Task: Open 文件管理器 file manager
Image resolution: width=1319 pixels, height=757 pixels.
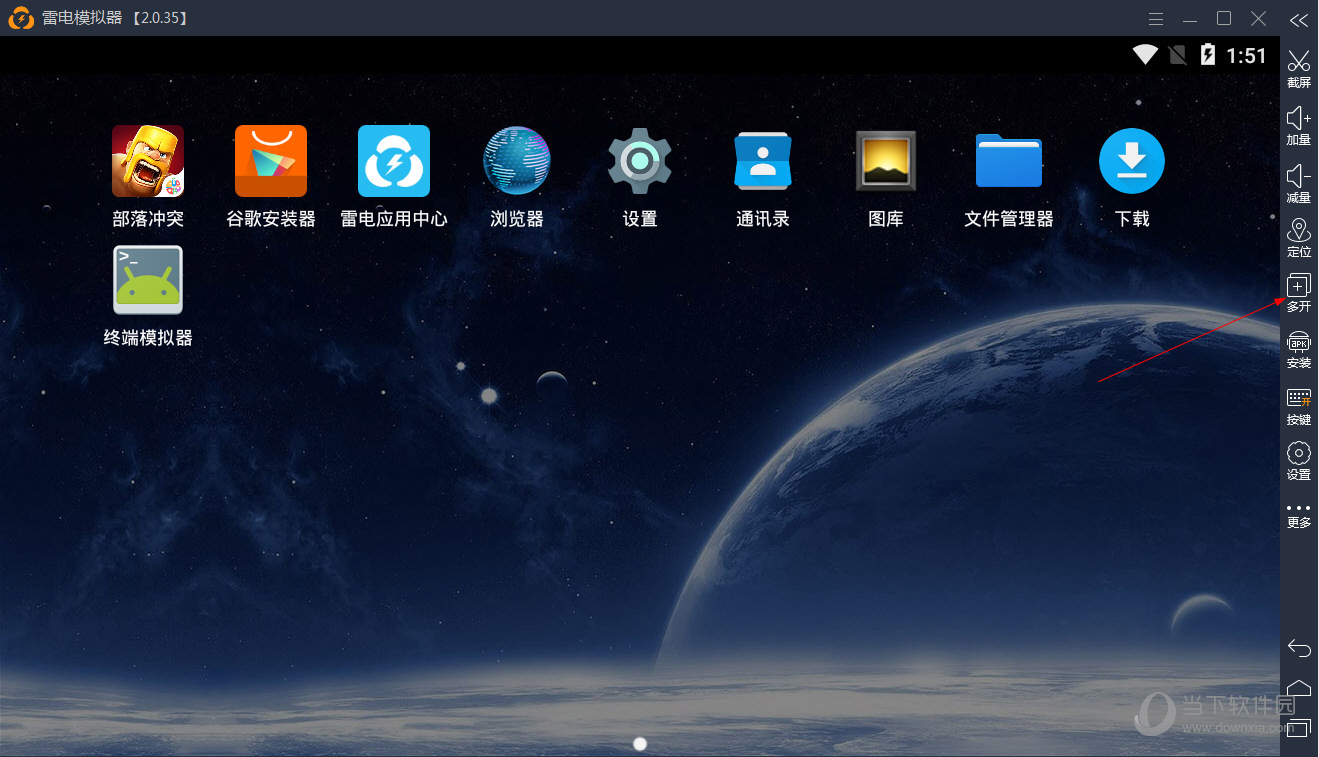Action: (1009, 161)
